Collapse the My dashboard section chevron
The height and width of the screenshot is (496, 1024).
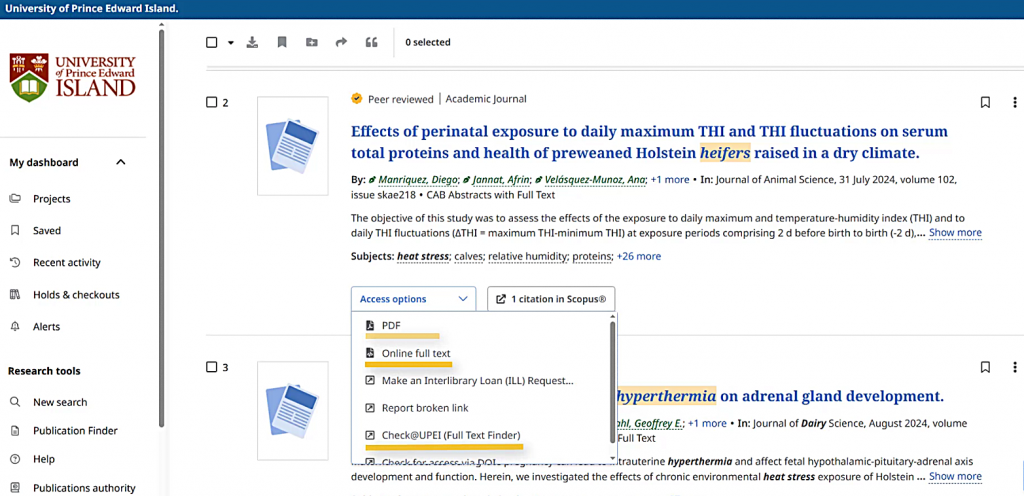121,162
